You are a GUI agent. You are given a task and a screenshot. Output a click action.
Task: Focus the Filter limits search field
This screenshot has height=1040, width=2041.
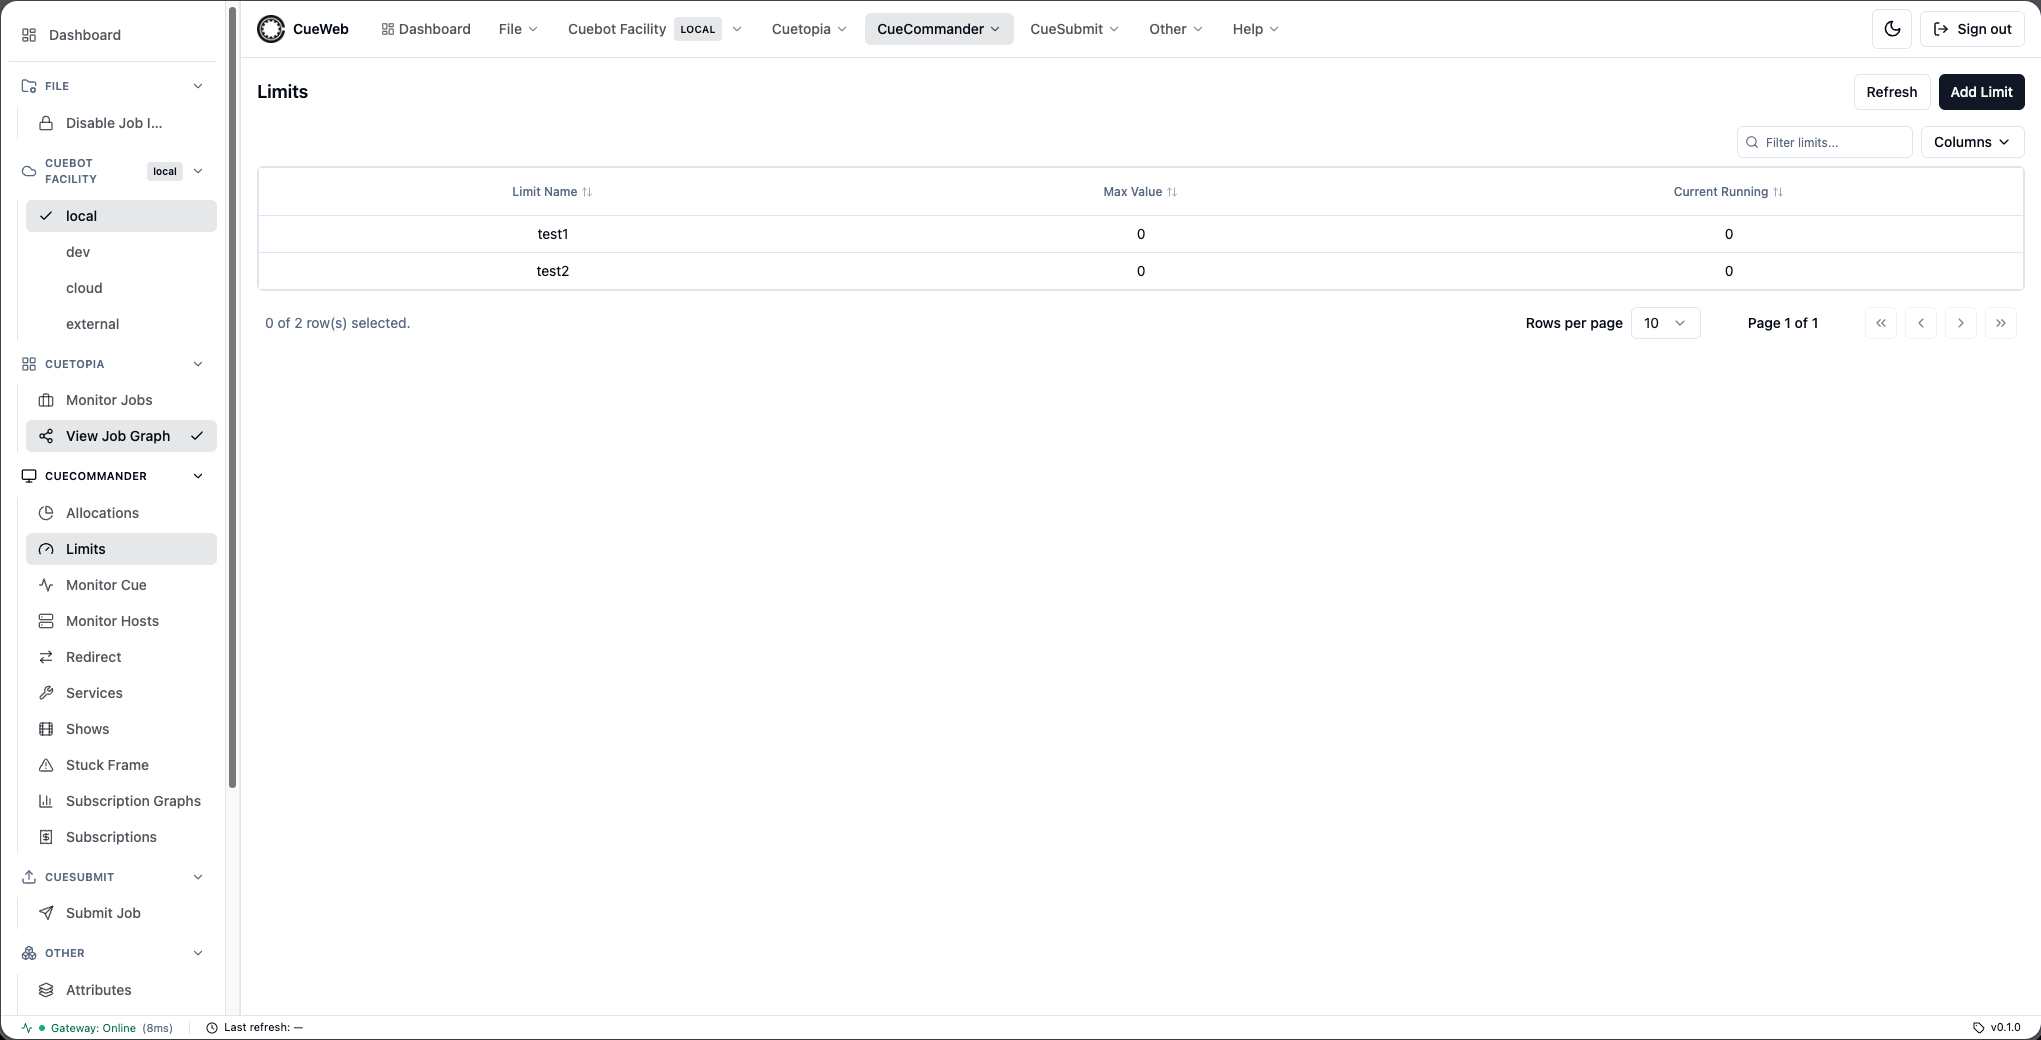(1824, 142)
